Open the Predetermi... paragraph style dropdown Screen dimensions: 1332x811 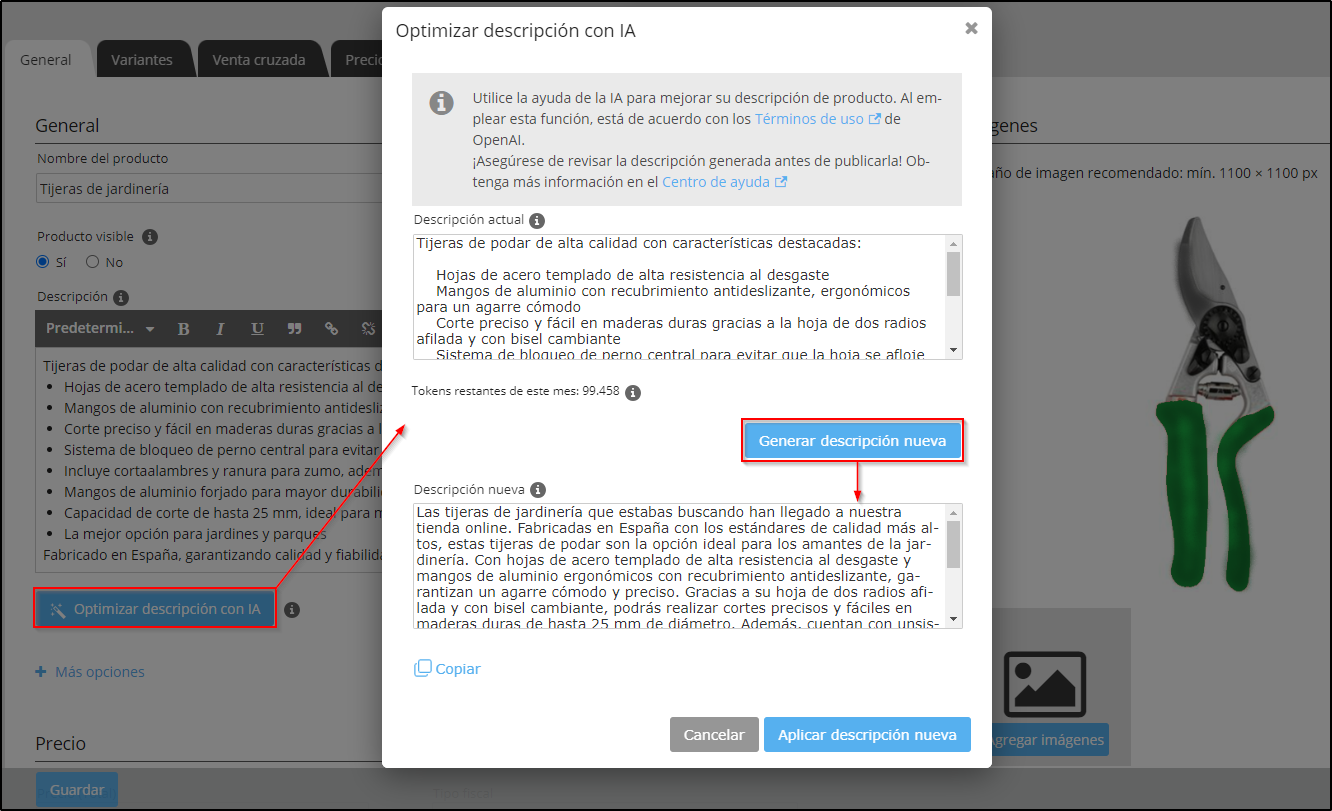[x=97, y=328]
